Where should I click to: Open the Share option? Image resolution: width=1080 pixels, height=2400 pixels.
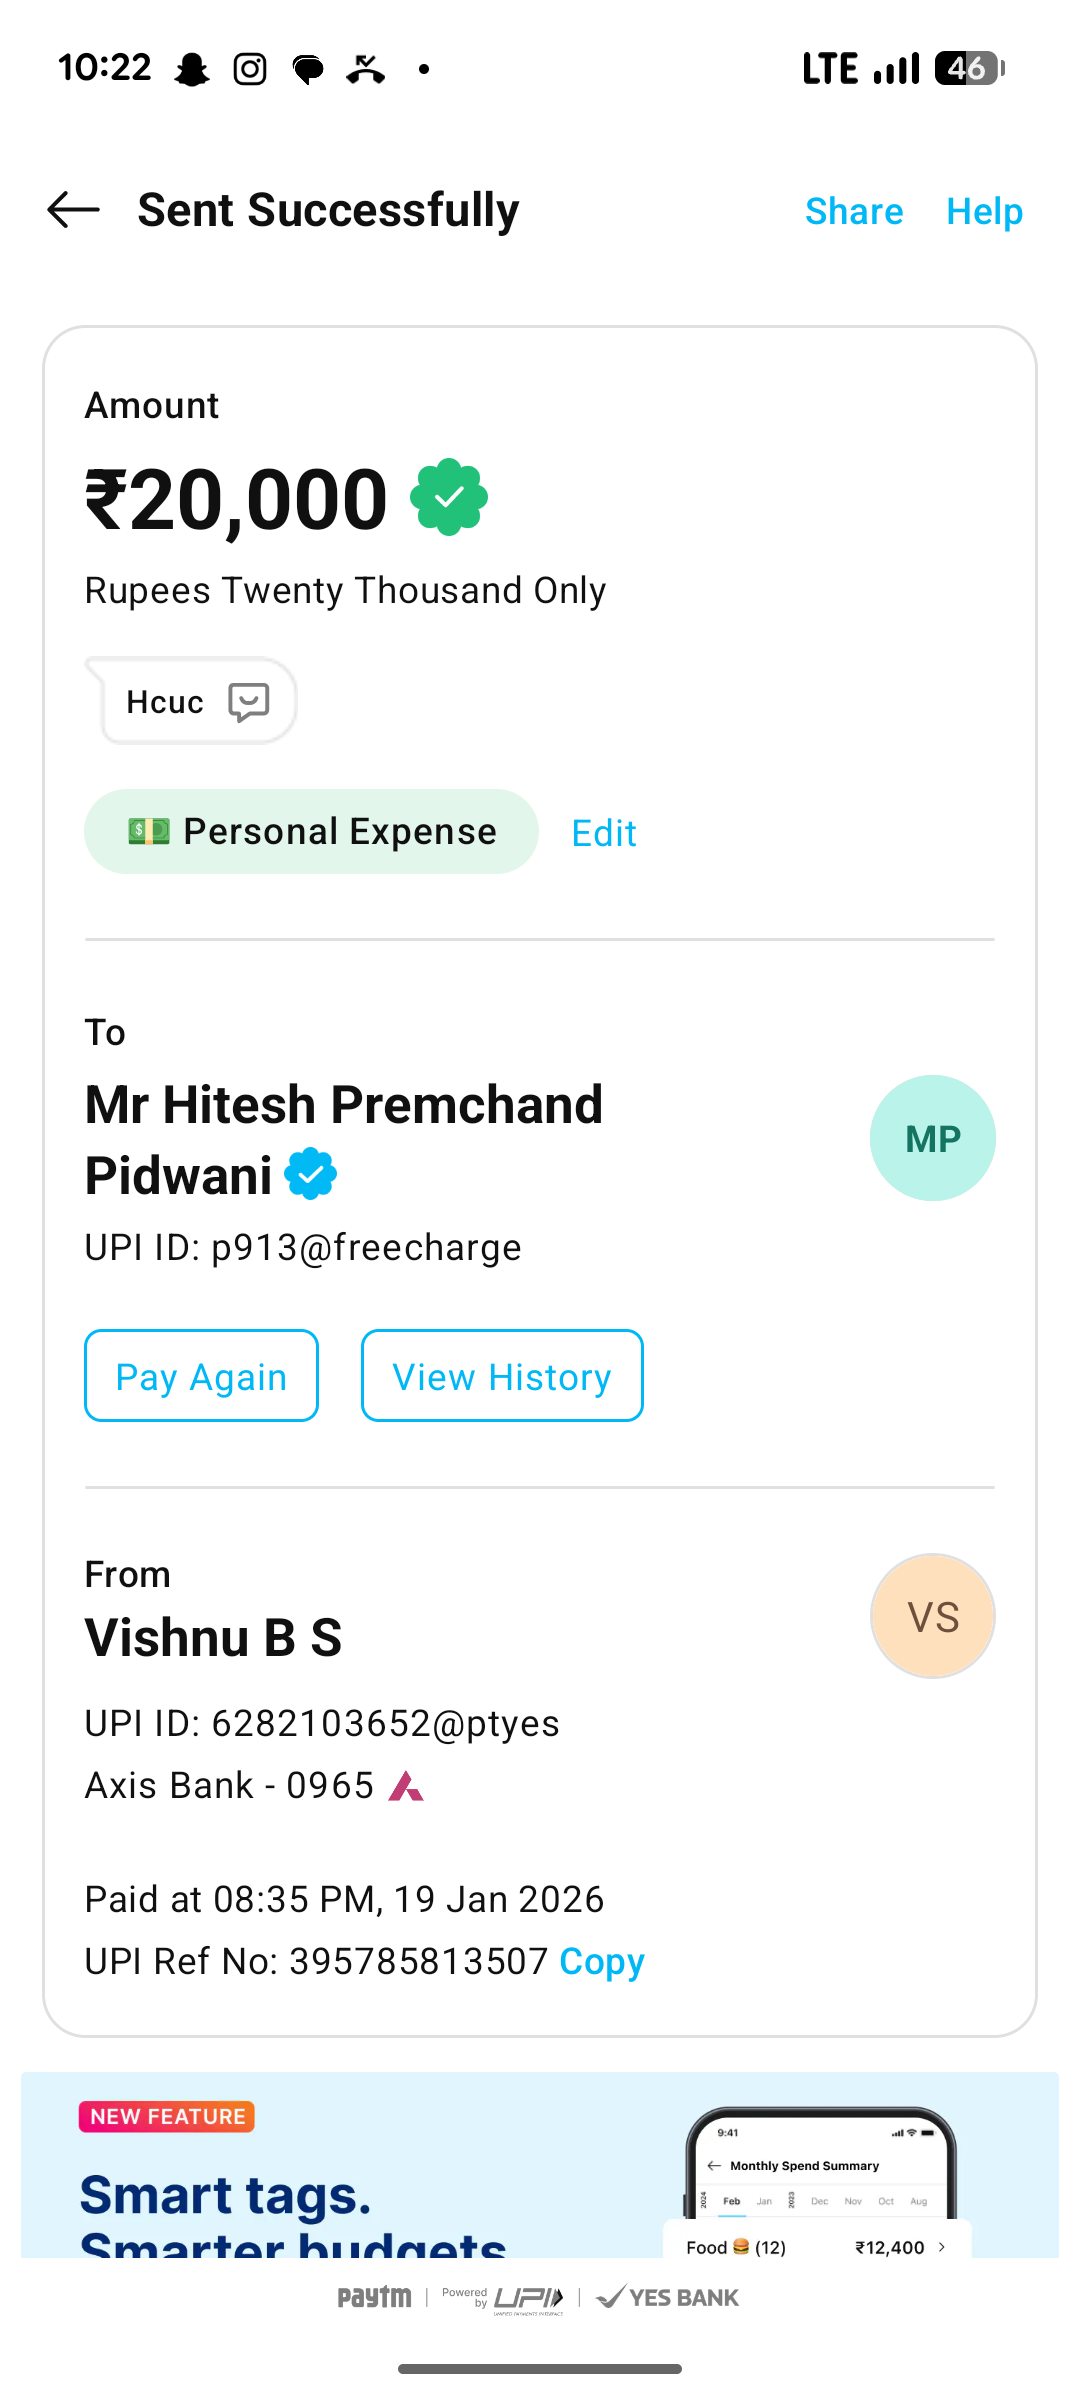(x=854, y=211)
